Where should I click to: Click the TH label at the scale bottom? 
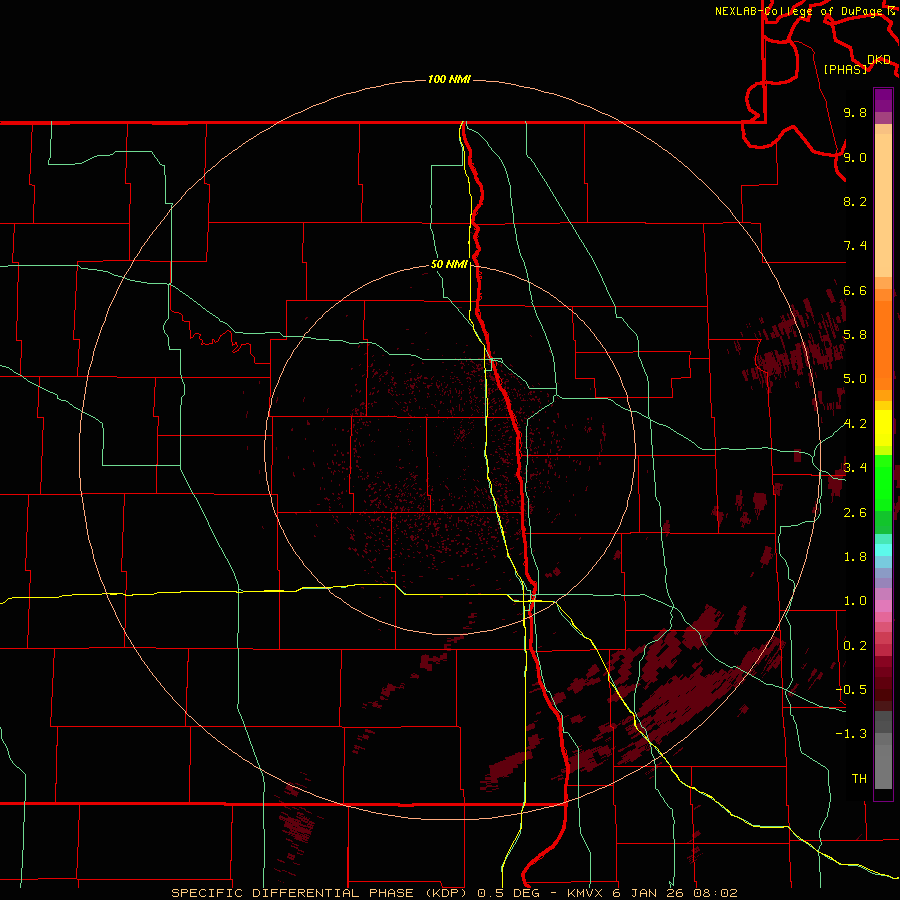[859, 779]
